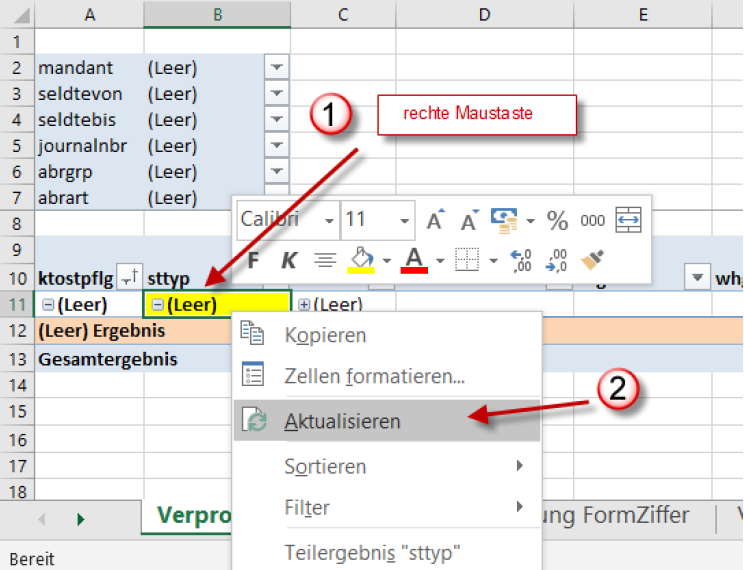Open accounting format dropdown arrow
Screen dimensions: 744x570
(x=530, y=221)
